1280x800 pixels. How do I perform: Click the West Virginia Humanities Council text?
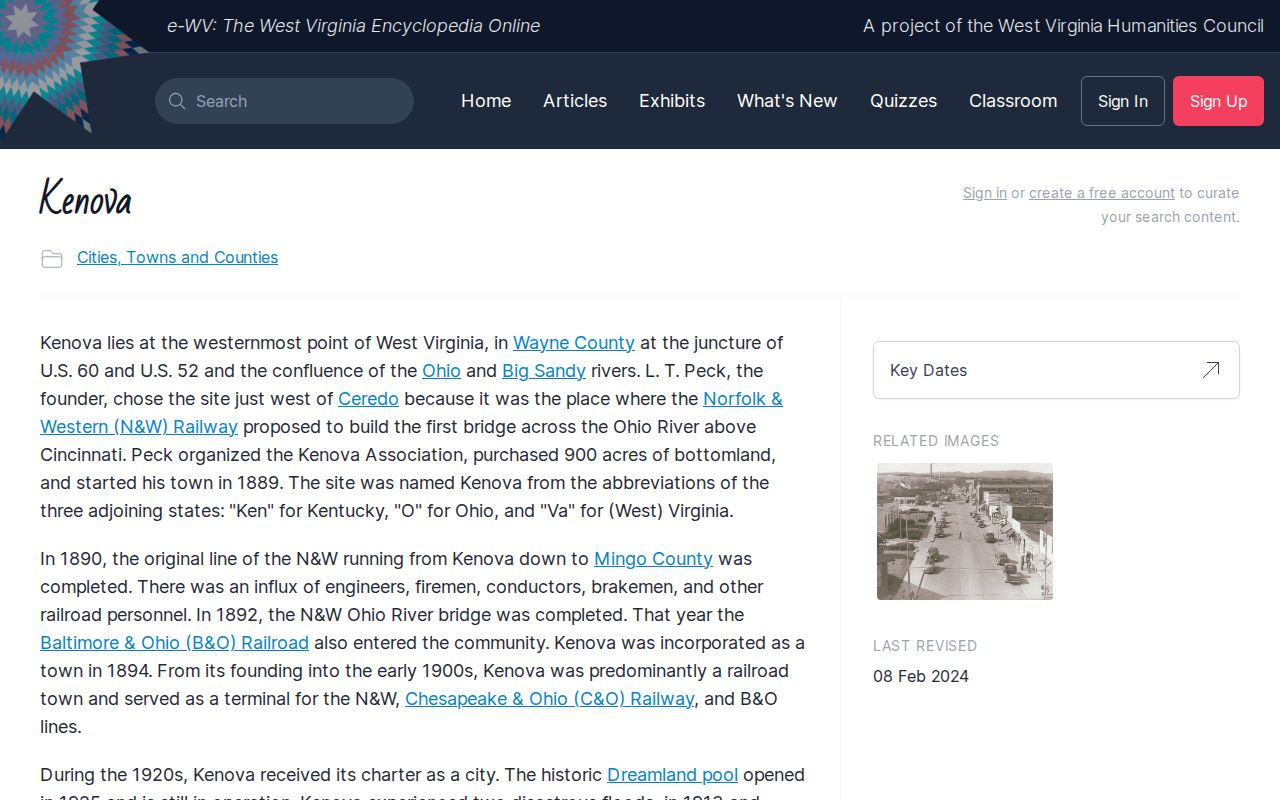pos(1063,26)
